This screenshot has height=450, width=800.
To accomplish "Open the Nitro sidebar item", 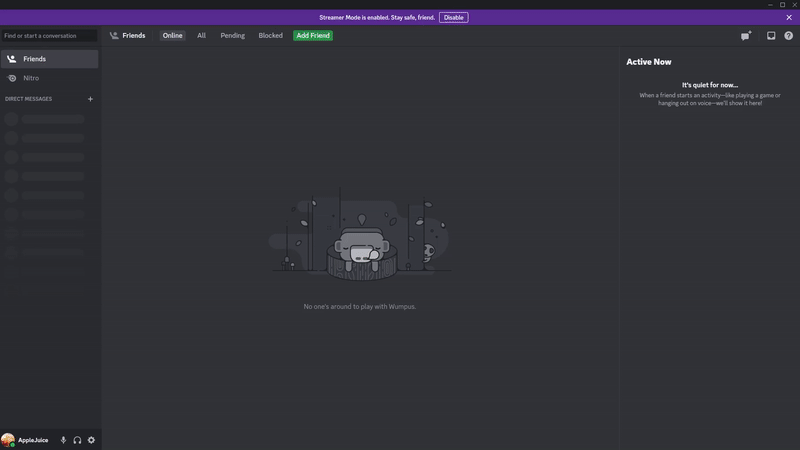I will tap(49, 78).
